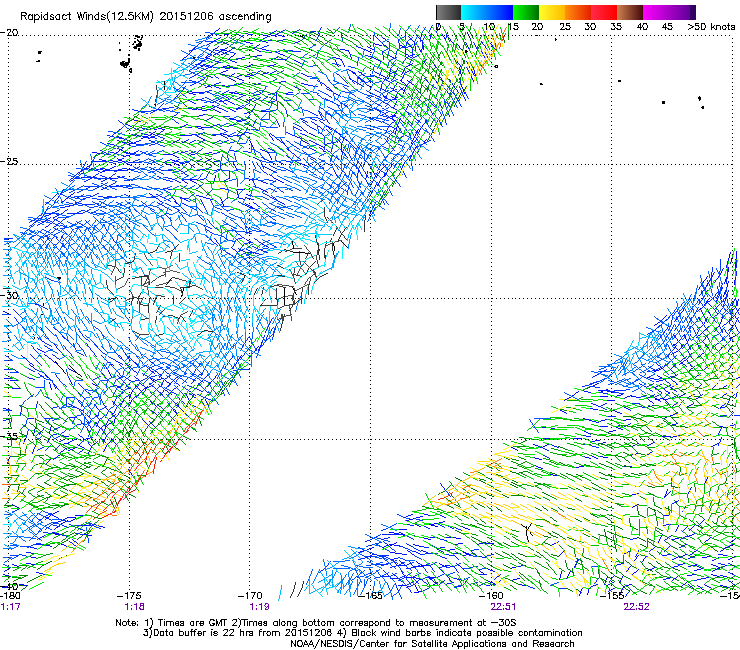Viewport: 740px width, 650px height.
Task: Click the '25' legend scale label
Action: (565, 27)
